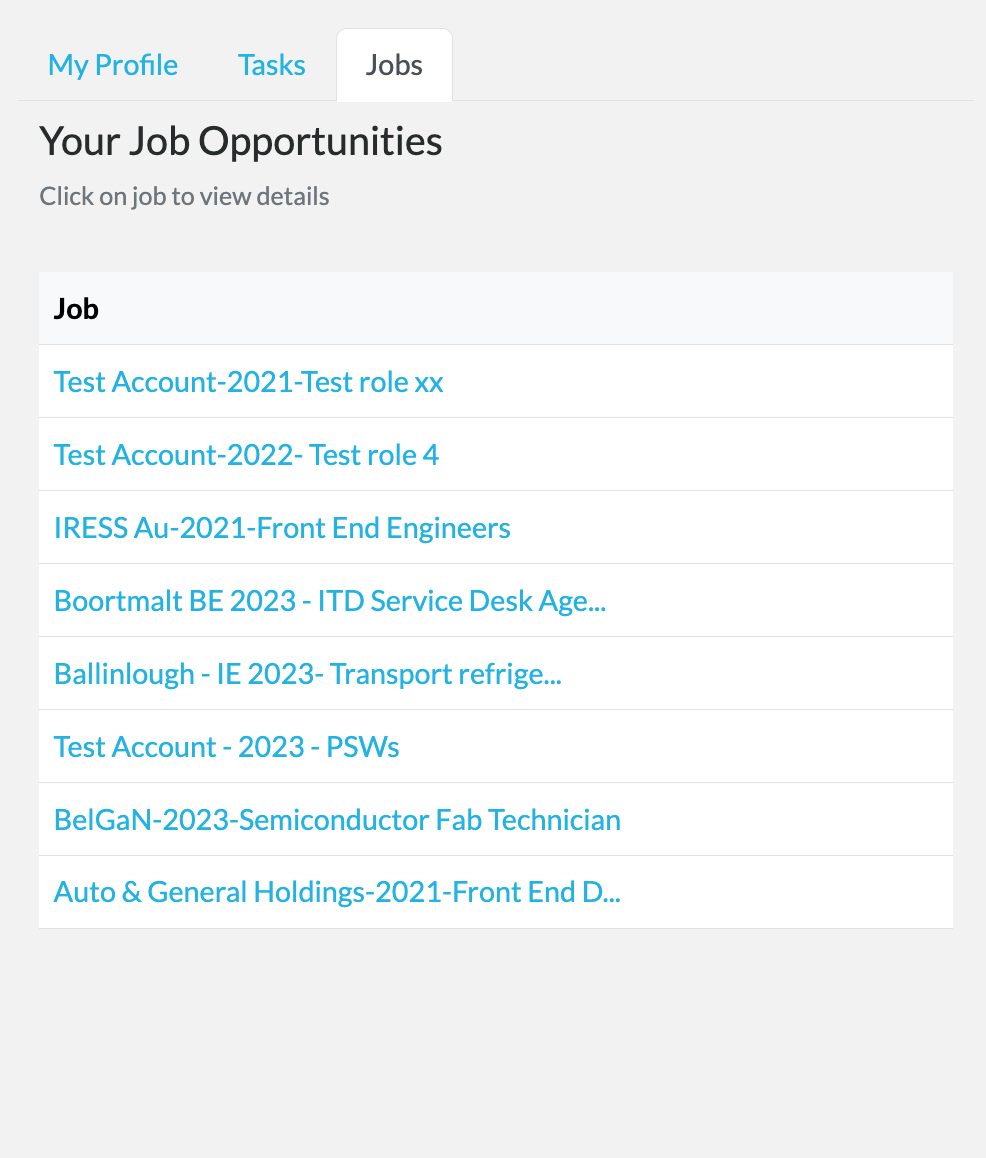Open Test Account-2021-Test role xx job
Screen dimensions: 986x1158
pos(248,381)
